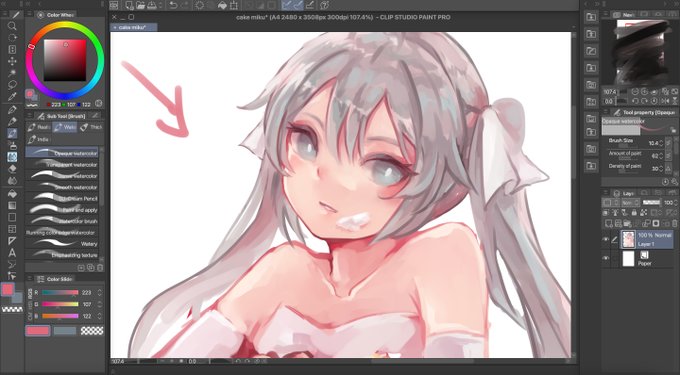Click Undo in the command bar

pos(173,5)
